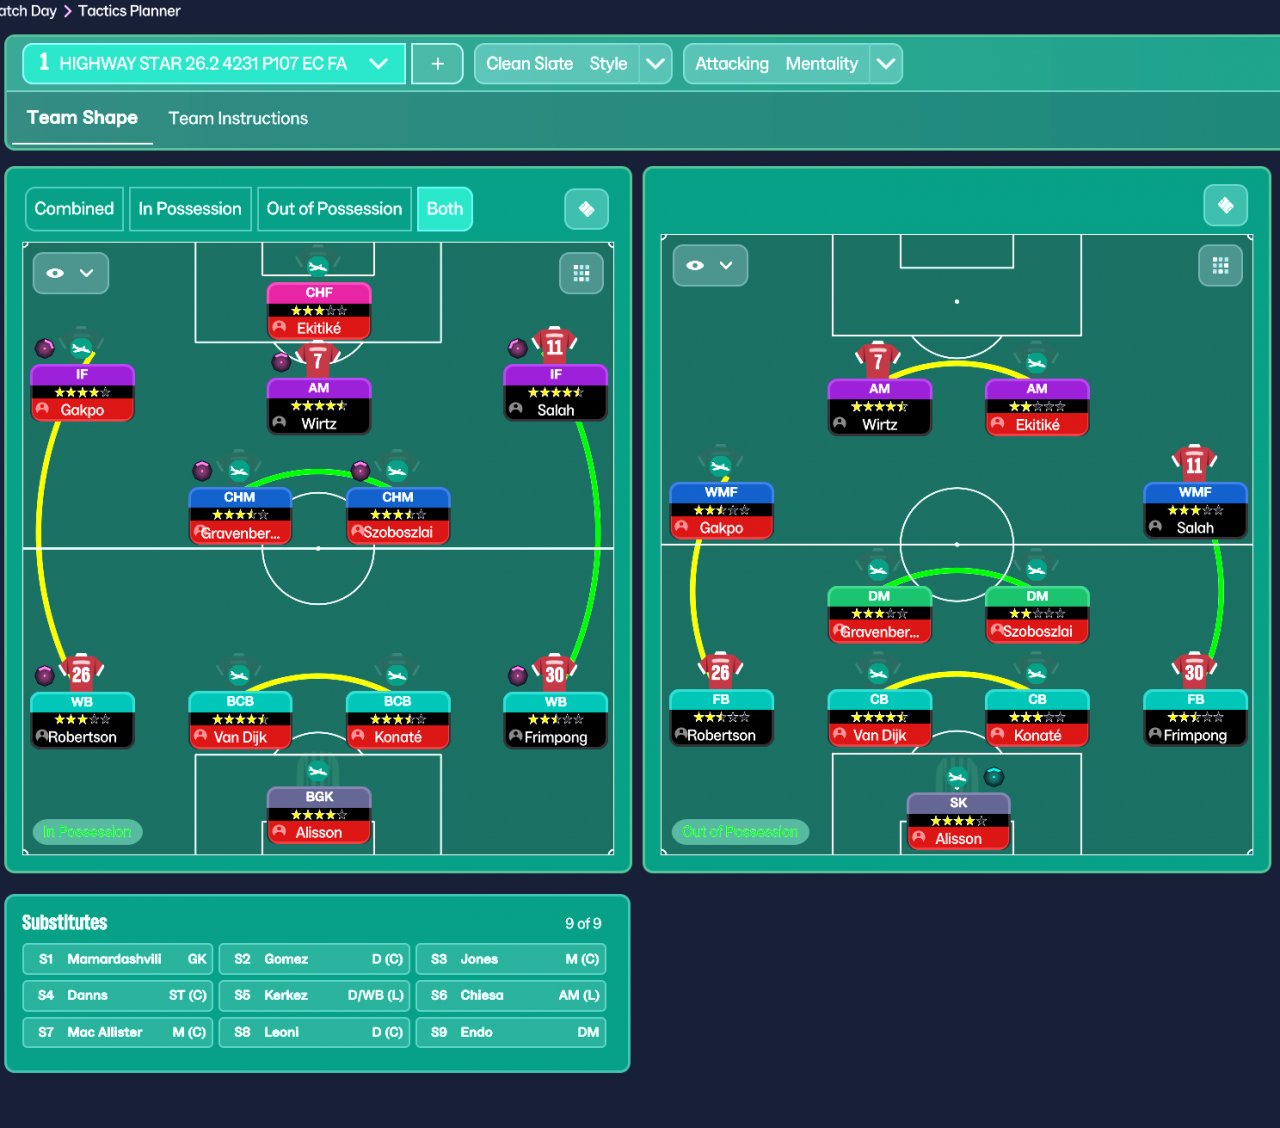Viewport: 1280px width, 1128px height.
Task: Click the purple instruction icon beside Szoboszlai's CHM card
Action: [x=361, y=470]
